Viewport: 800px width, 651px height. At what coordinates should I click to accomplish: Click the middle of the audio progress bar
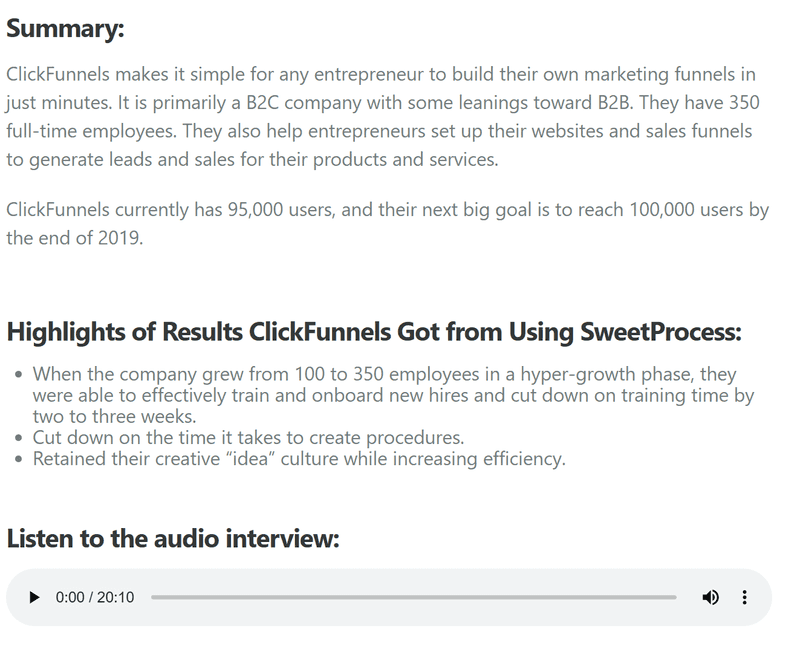(414, 597)
